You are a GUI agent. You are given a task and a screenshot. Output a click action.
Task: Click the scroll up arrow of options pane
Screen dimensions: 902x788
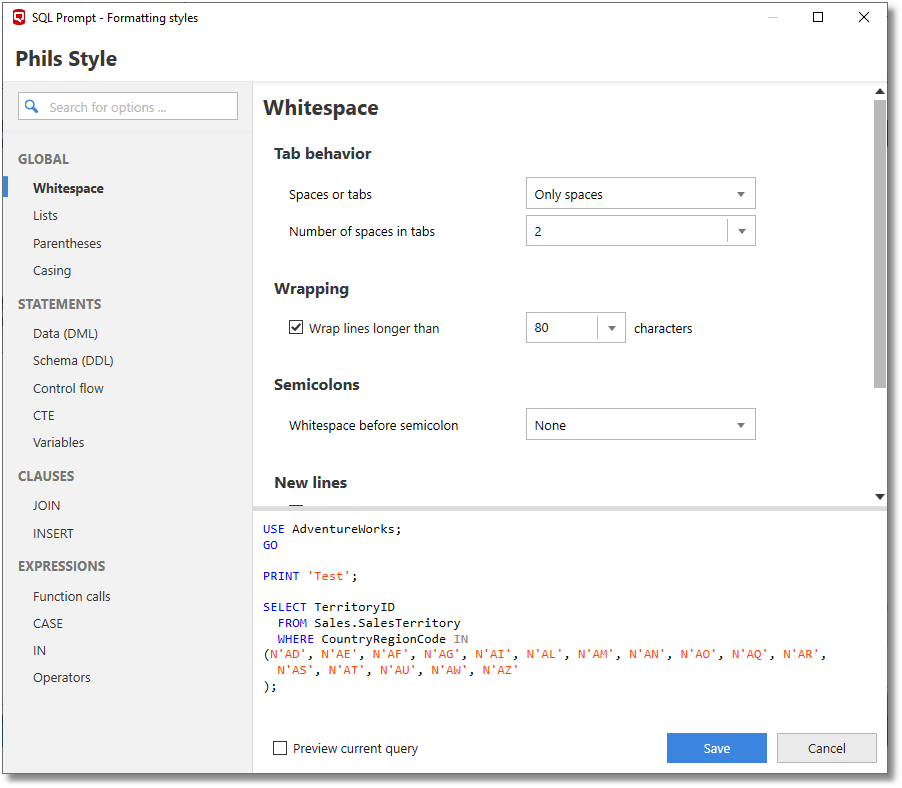[880, 91]
